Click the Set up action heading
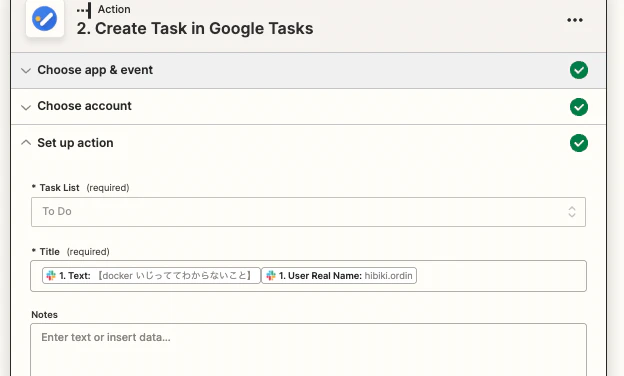 (75, 143)
